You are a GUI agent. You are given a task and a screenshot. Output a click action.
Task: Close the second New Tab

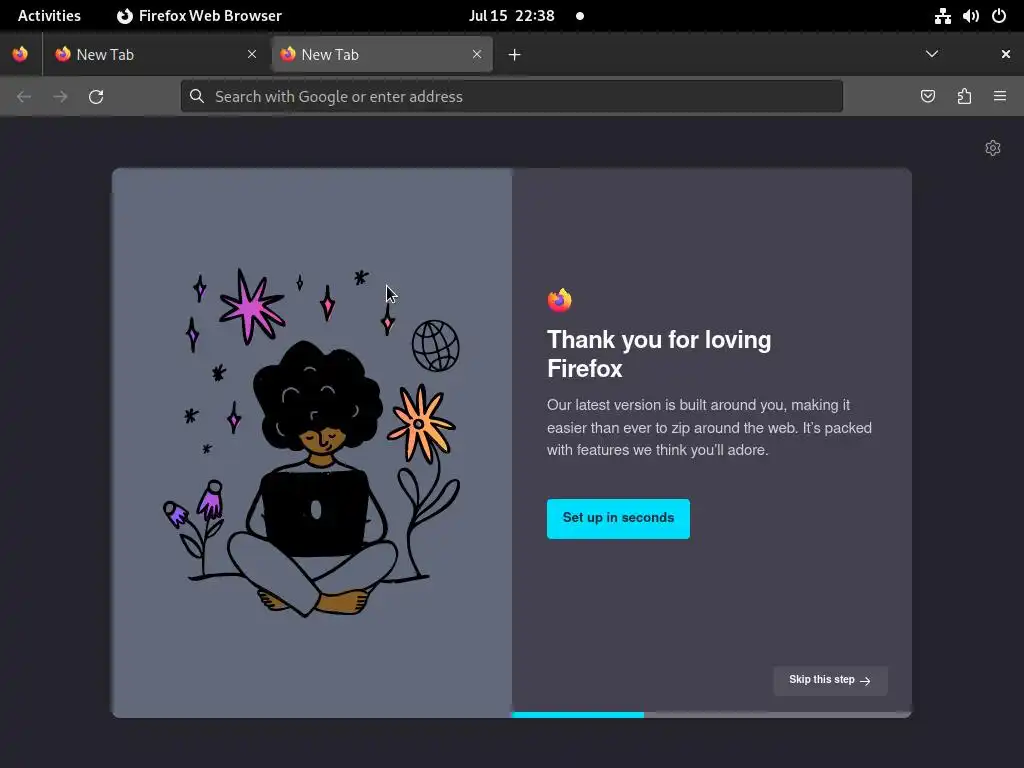(477, 54)
